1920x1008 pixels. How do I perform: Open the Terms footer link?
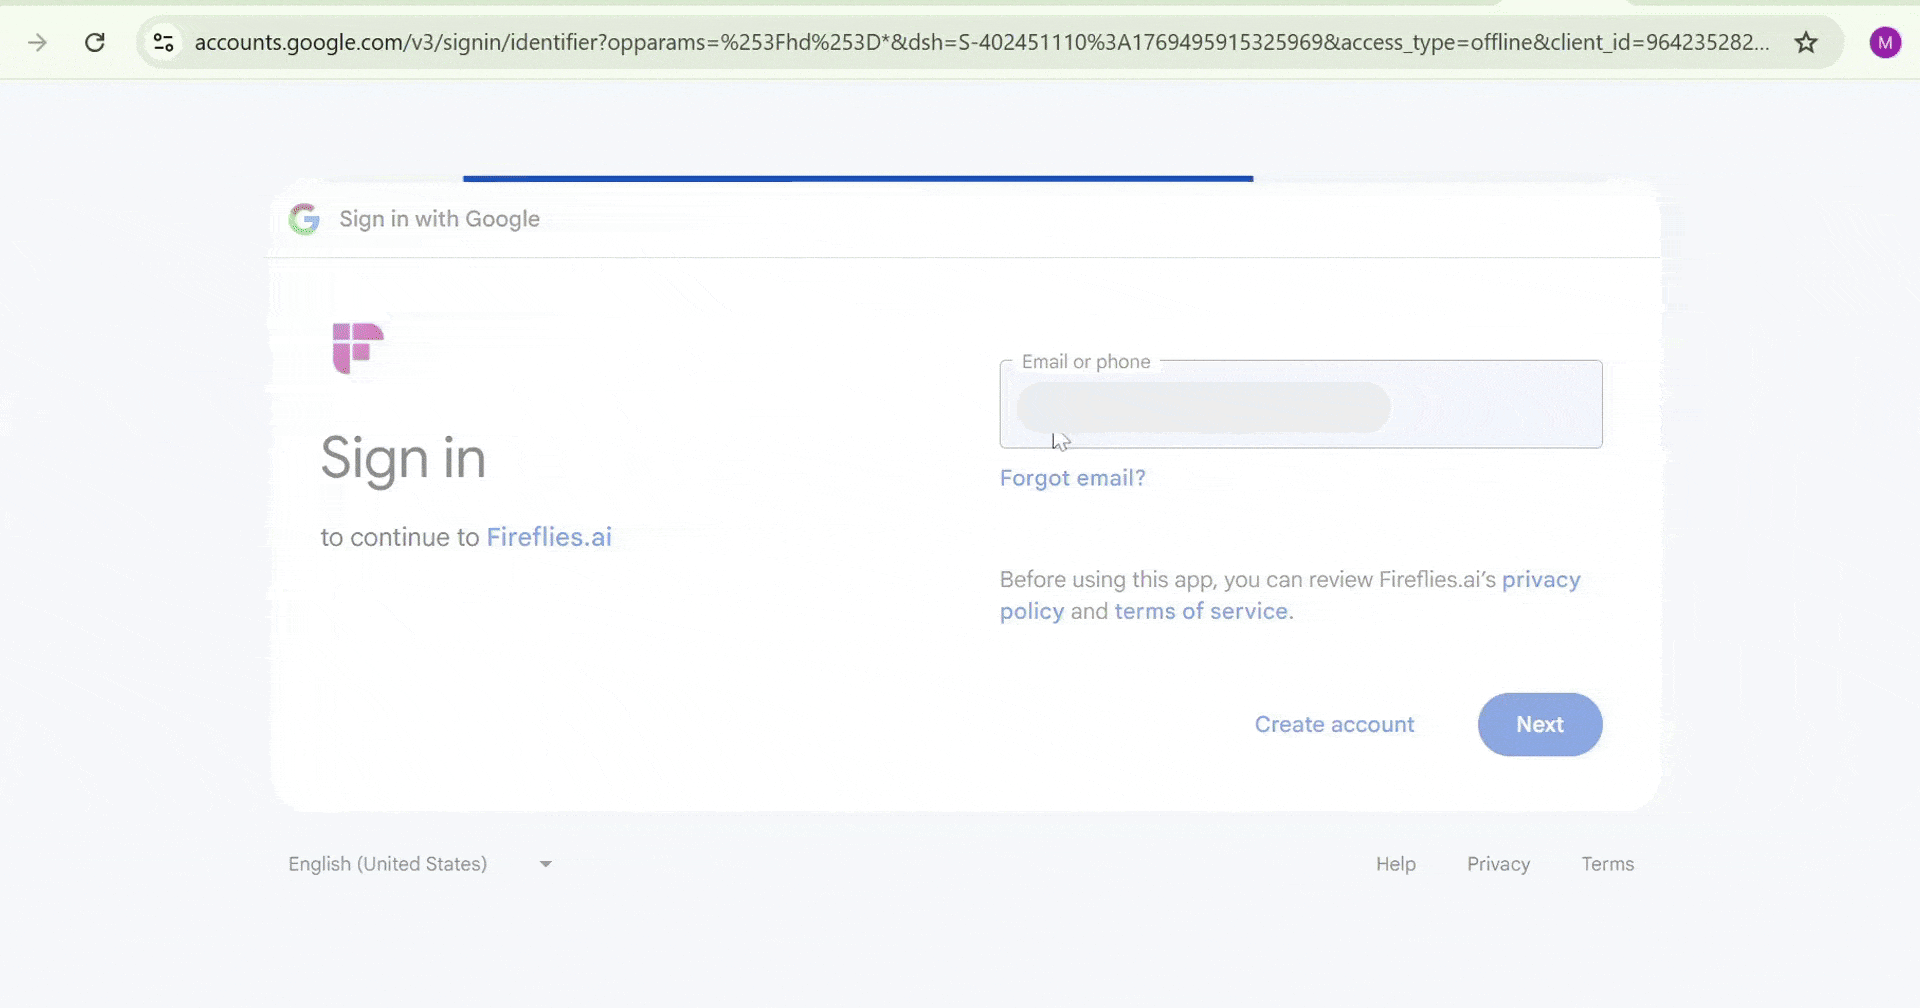coord(1607,864)
